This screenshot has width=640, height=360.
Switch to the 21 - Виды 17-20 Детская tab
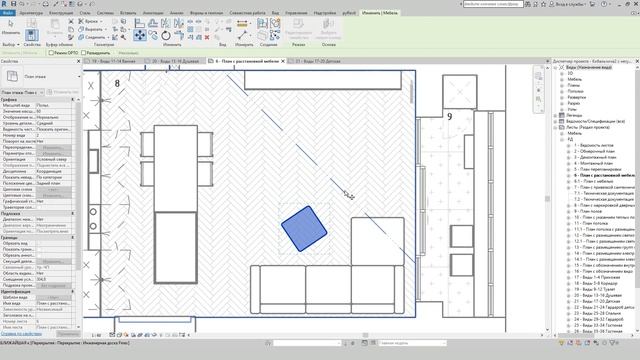[x=318, y=61]
